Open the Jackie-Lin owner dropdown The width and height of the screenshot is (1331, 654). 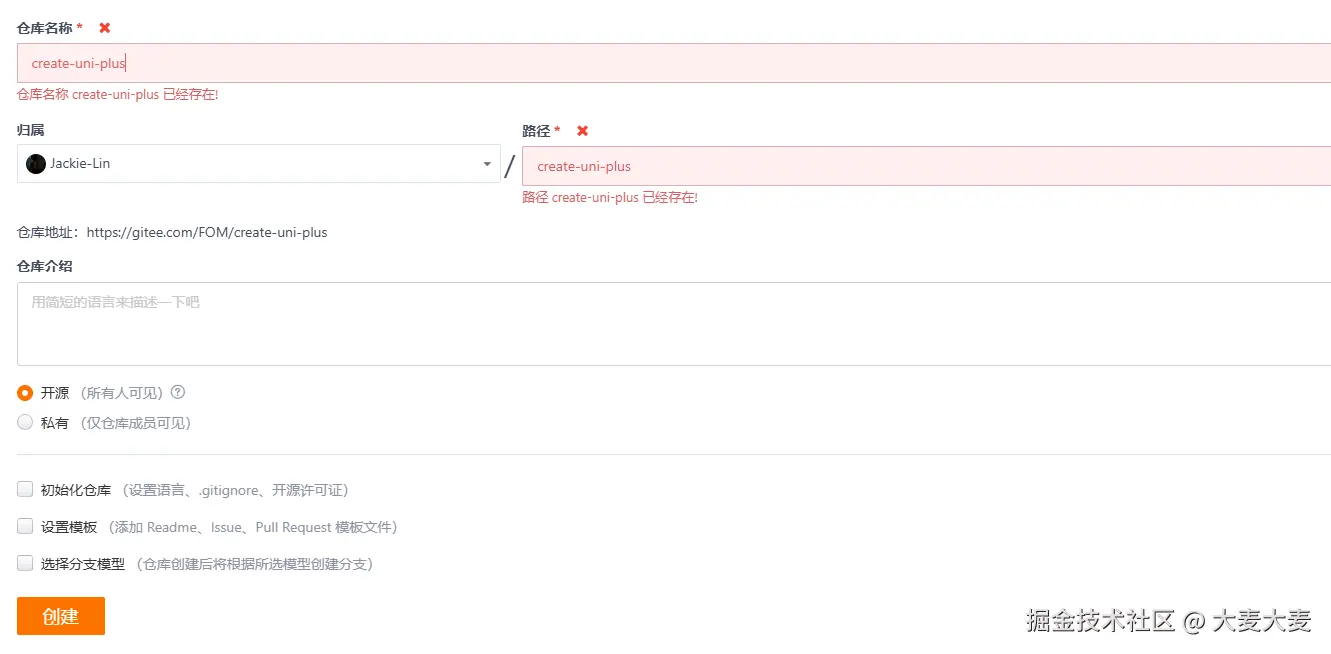(x=259, y=164)
